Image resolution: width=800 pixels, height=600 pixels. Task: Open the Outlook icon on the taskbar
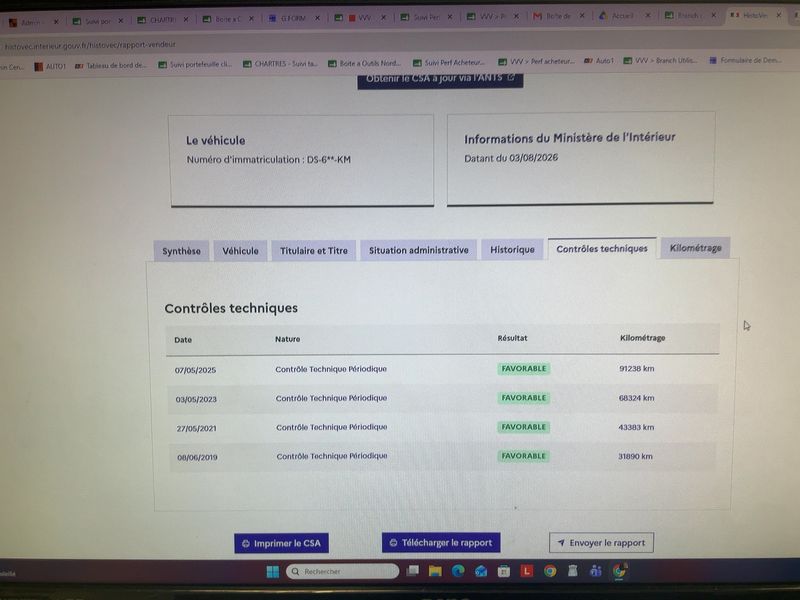[481, 571]
